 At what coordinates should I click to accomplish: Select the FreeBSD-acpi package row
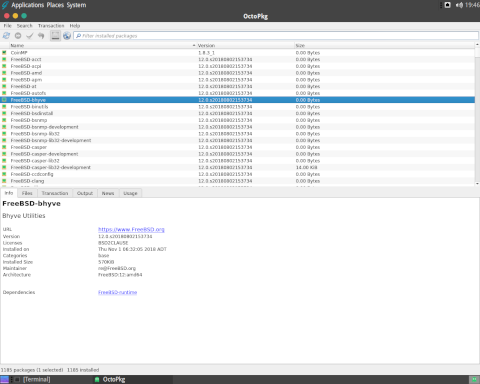[x=237, y=66]
